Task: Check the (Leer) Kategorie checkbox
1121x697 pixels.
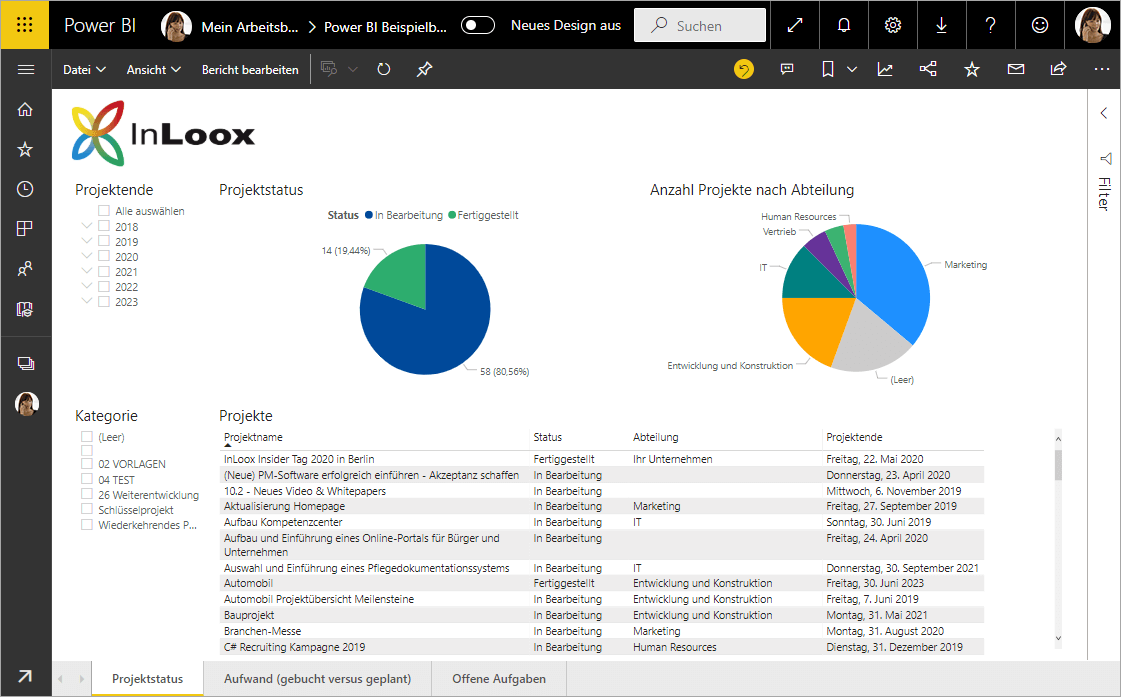Action: [87, 436]
